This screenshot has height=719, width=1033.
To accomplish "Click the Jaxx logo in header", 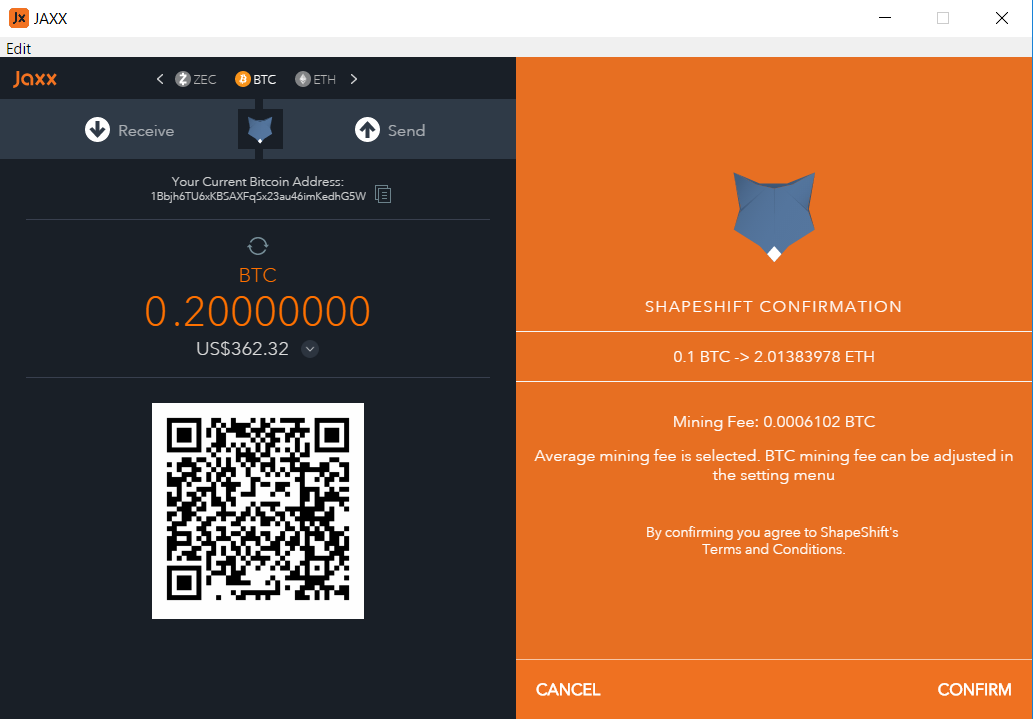I will pos(35,79).
